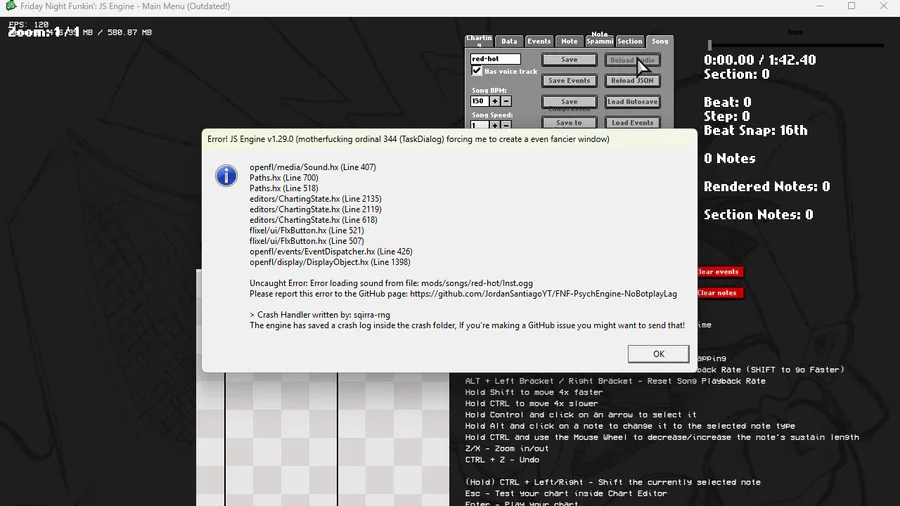The width and height of the screenshot is (900, 506).
Task: Click the song name field containing red-hot
Action: click(495, 59)
